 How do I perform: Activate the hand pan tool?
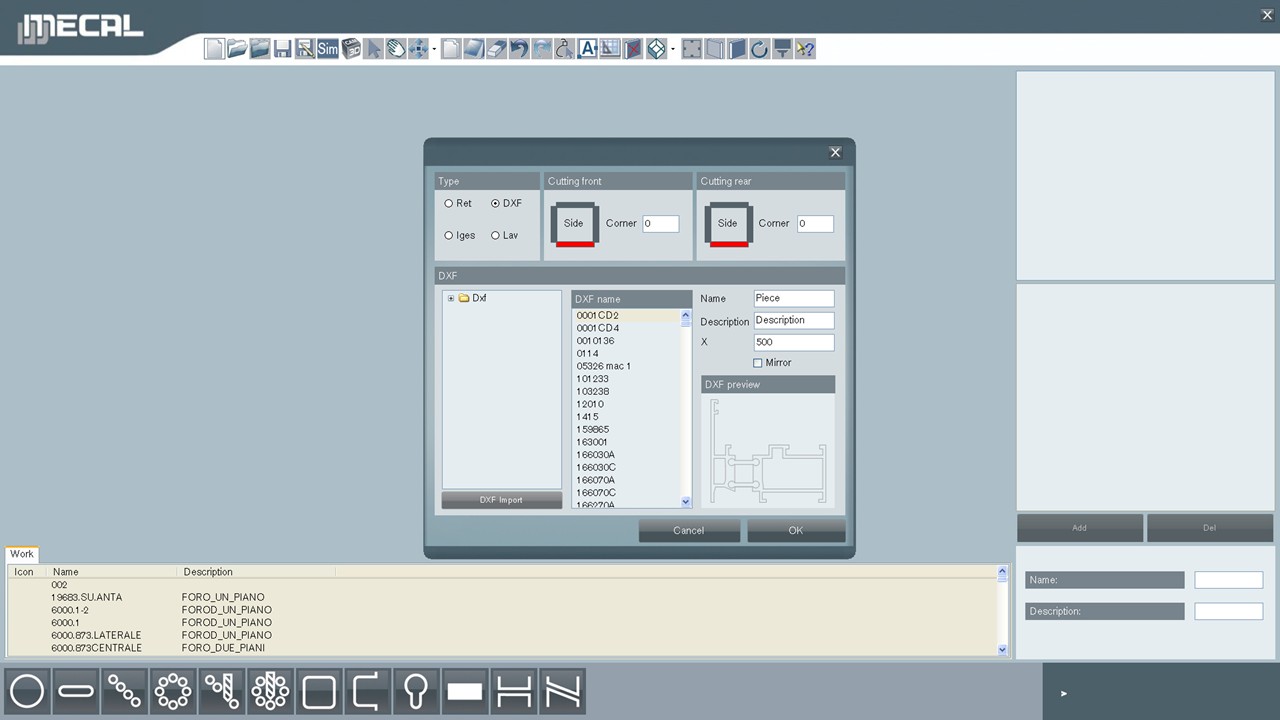point(396,48)
